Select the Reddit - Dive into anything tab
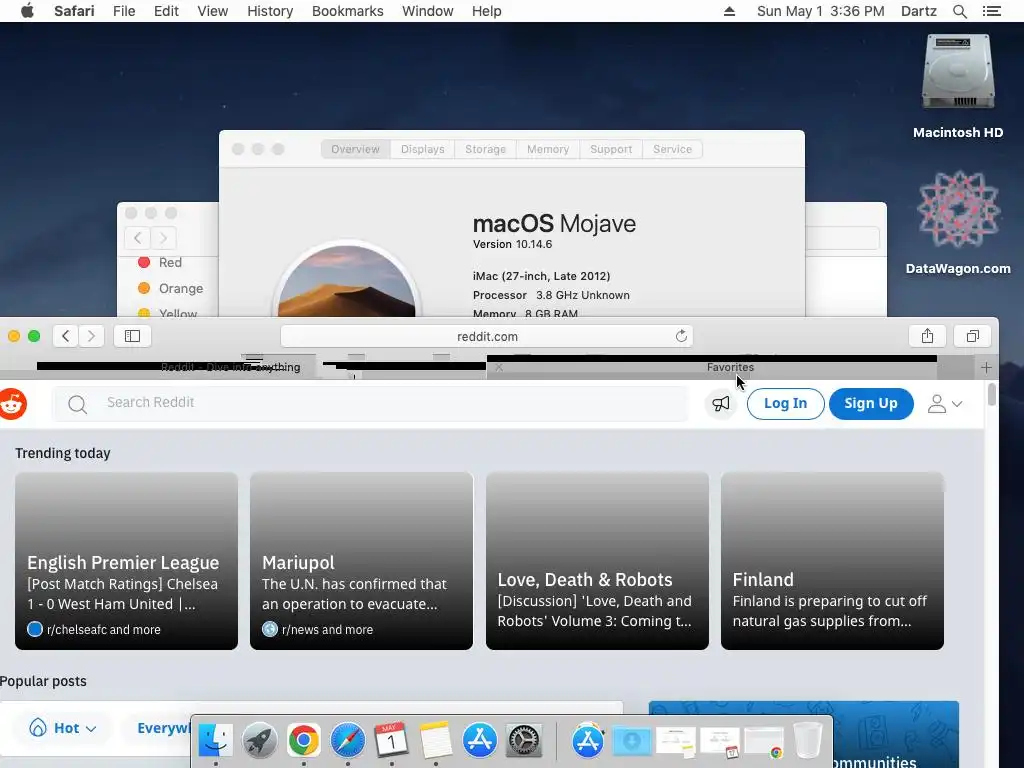The width and height of the screenshot is (1024, 768). click(x=231, y=368)
